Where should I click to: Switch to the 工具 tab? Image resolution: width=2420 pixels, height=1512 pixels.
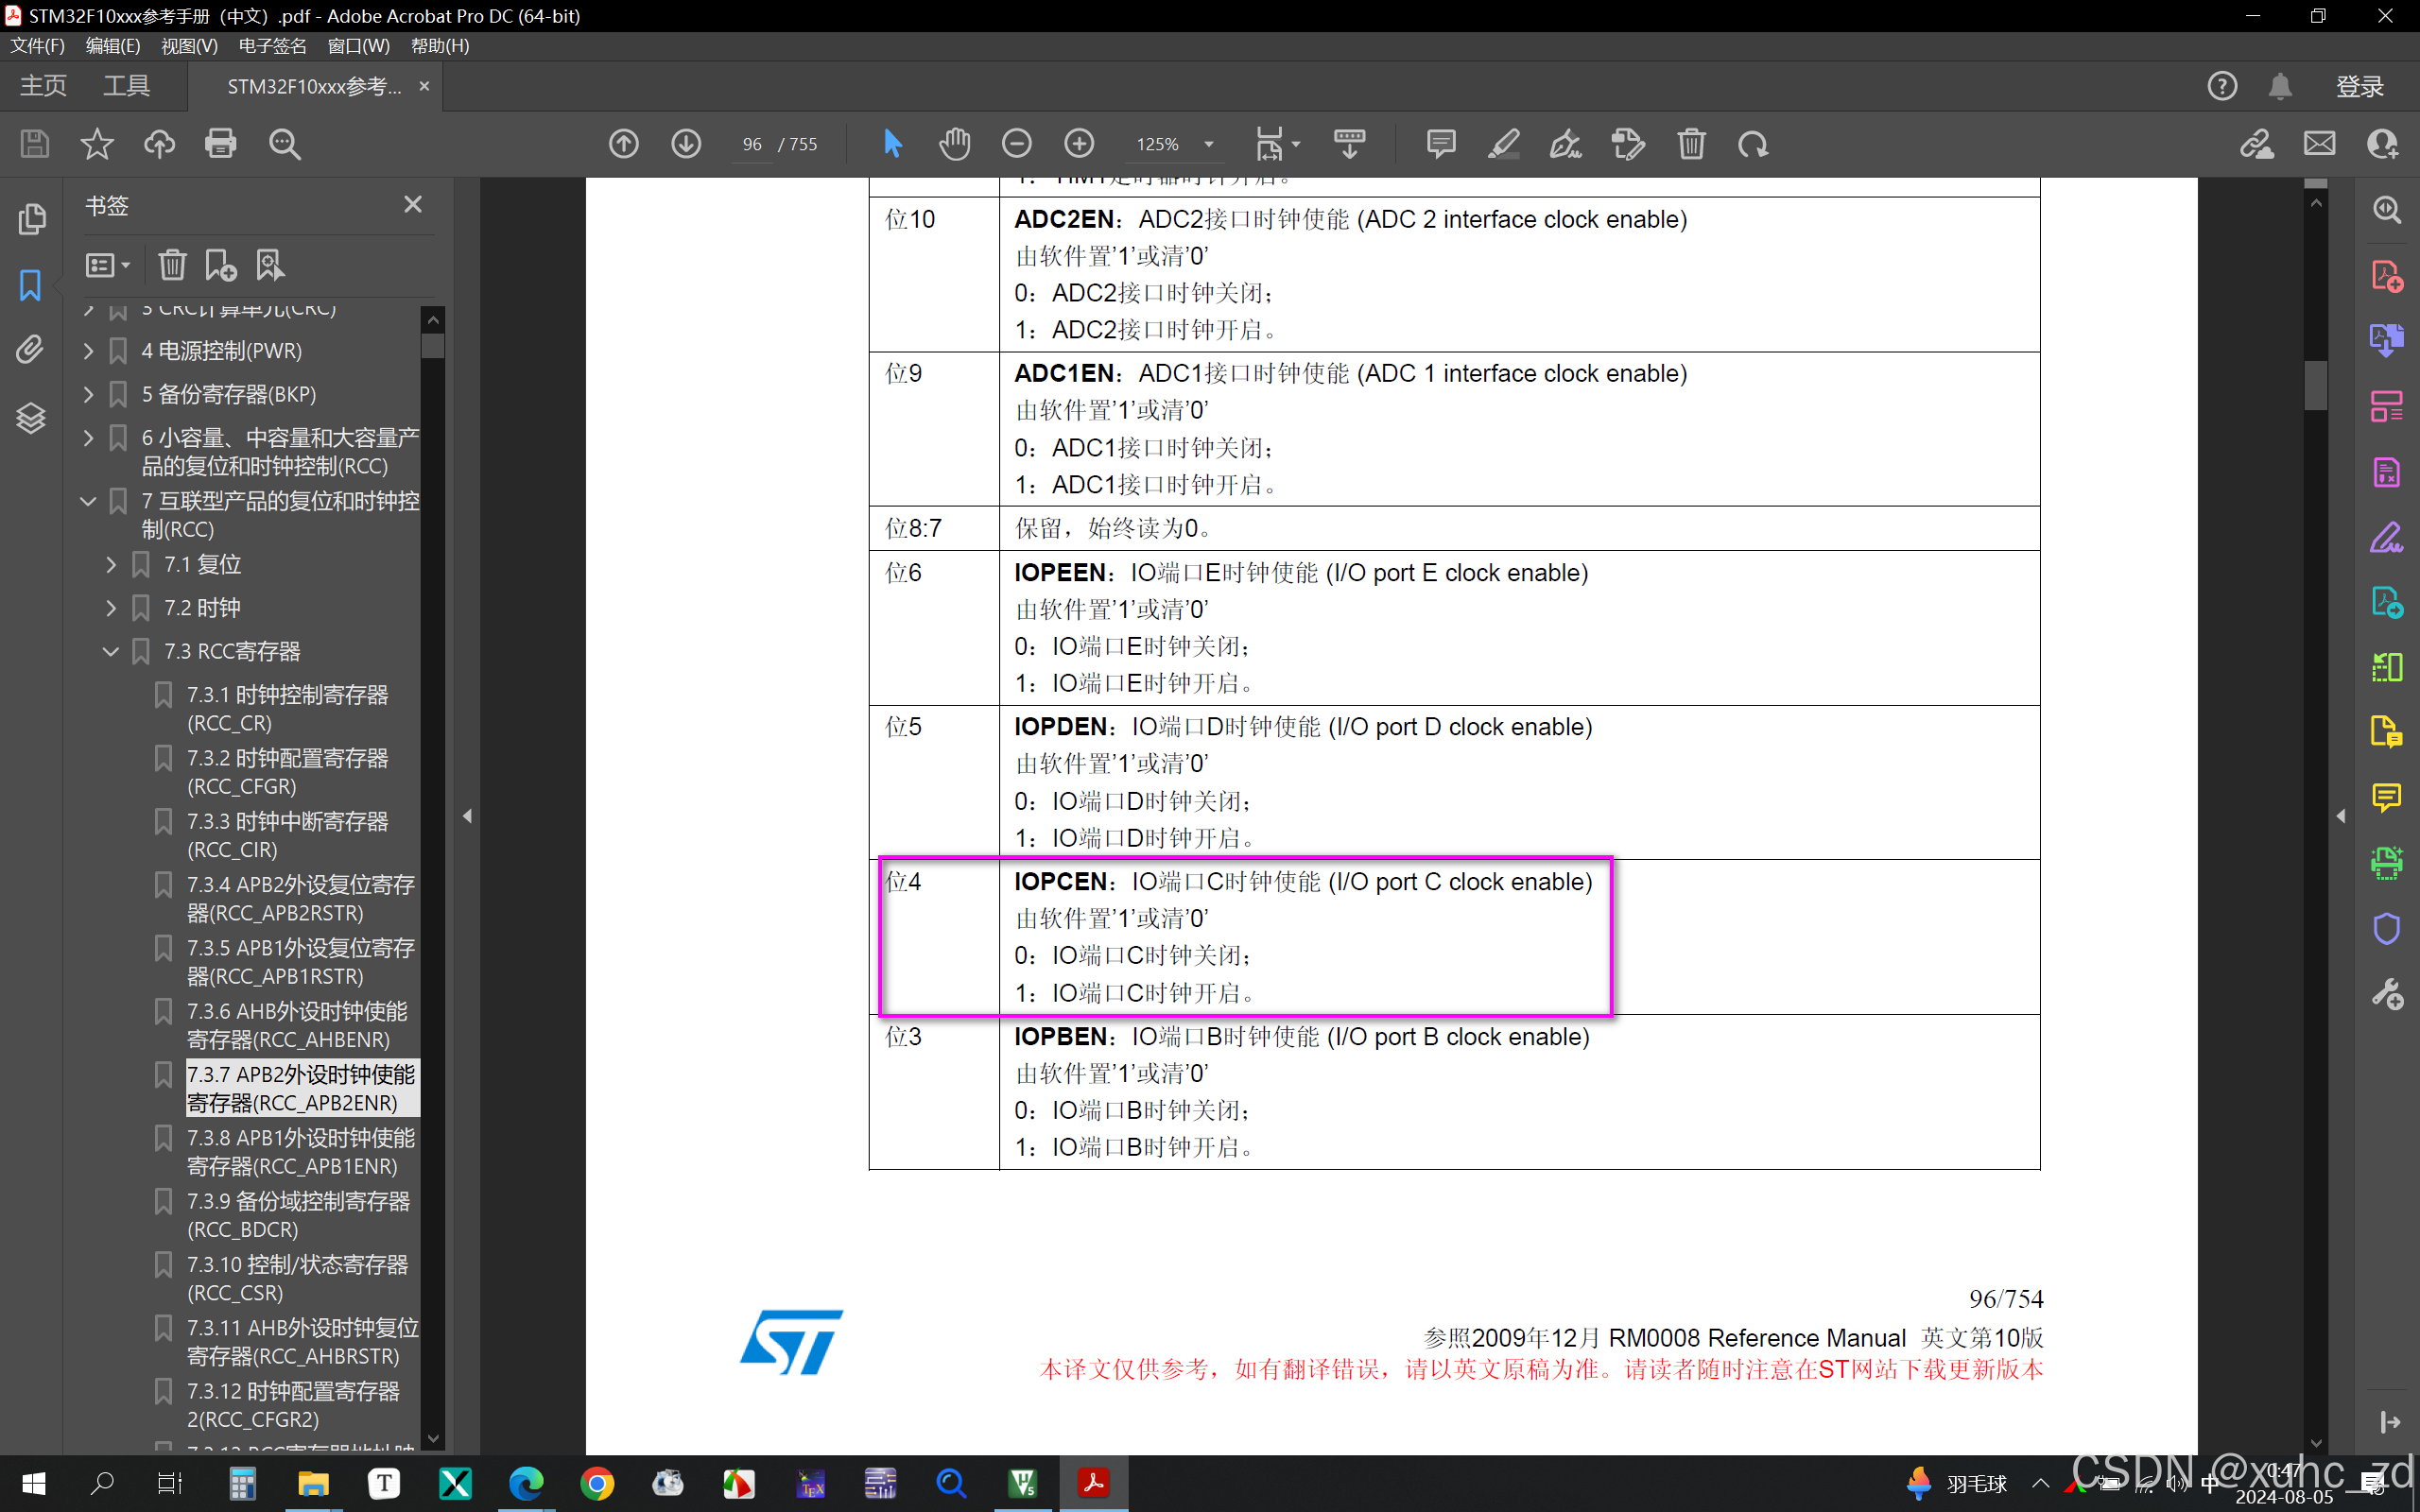126,86
